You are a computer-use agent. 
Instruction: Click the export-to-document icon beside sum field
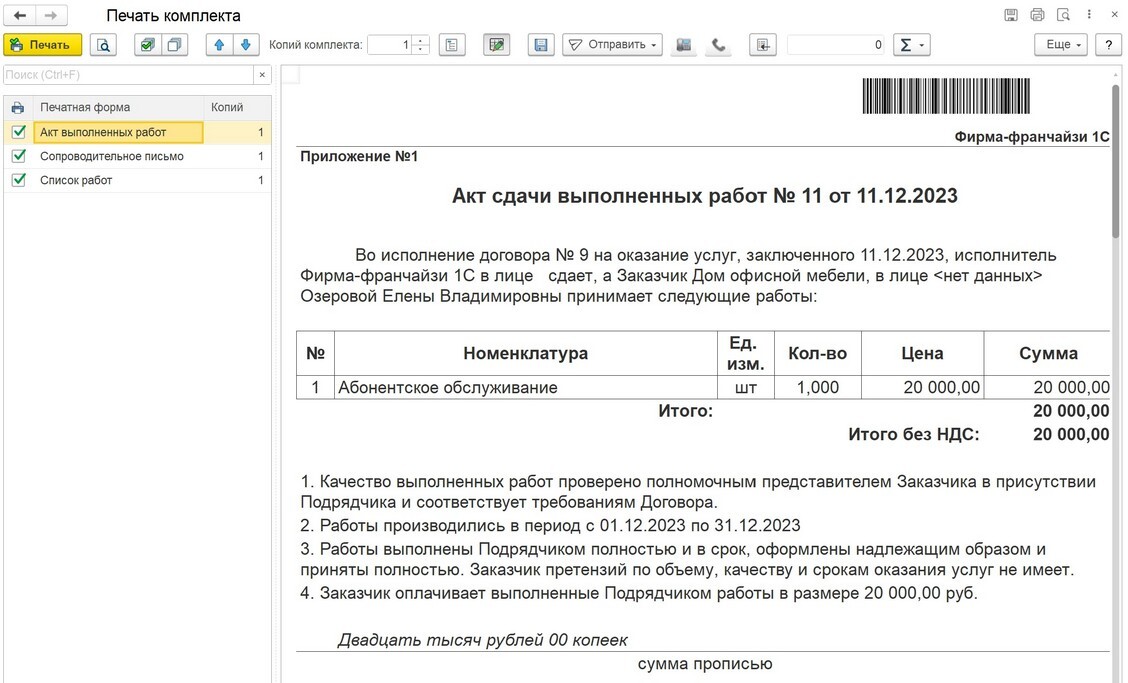(763, 45)
